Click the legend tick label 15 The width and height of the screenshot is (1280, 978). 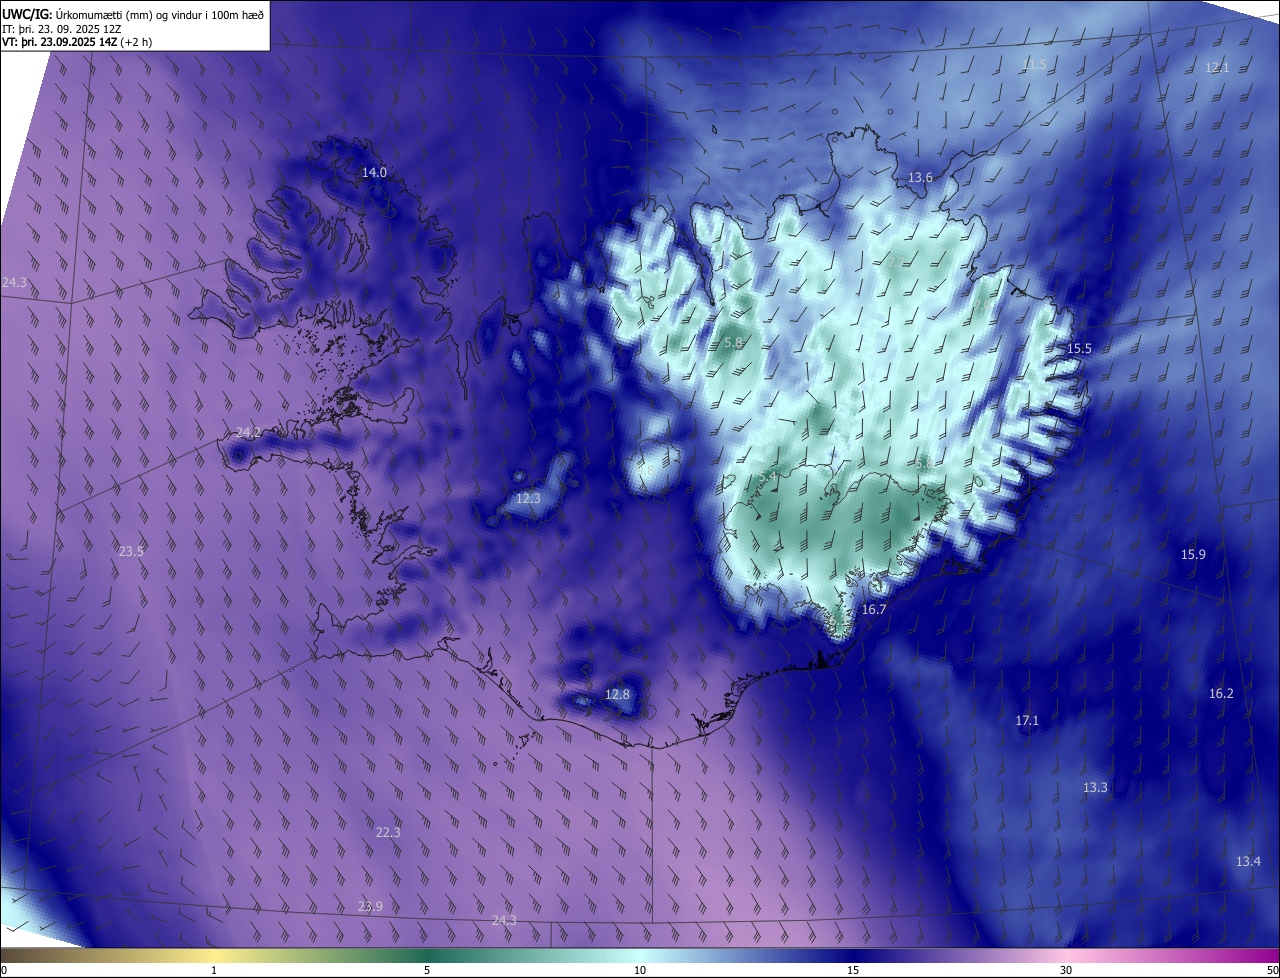pyautogui.click(x=853, y=971)
